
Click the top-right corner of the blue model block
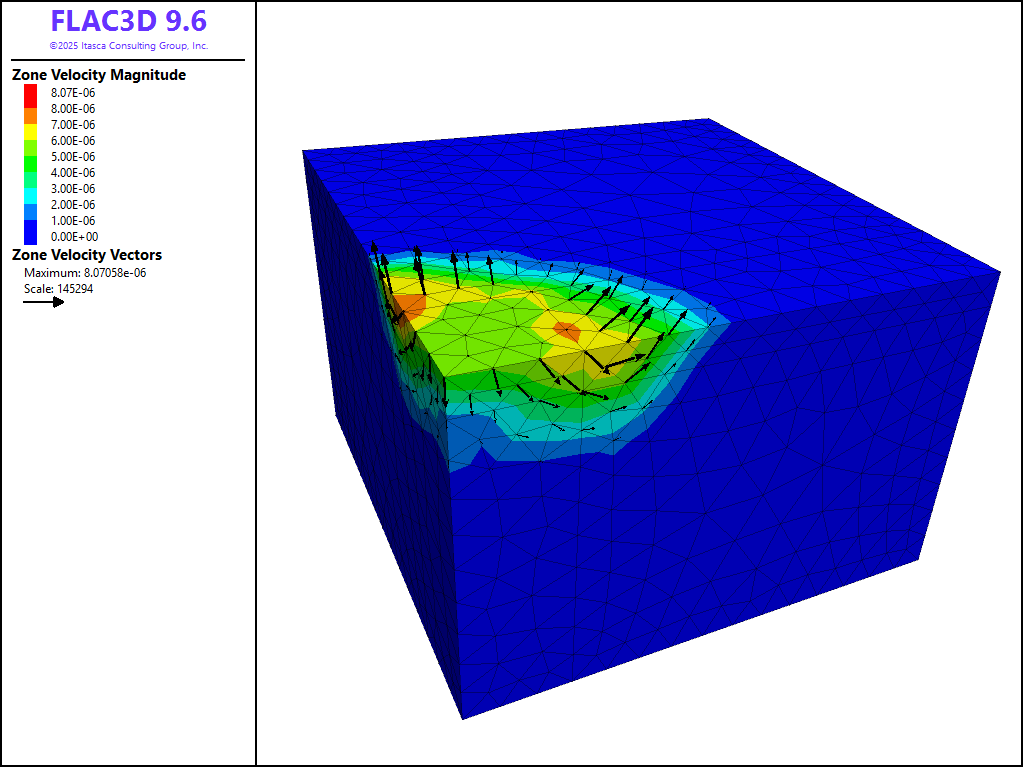tap(1000, 270)
